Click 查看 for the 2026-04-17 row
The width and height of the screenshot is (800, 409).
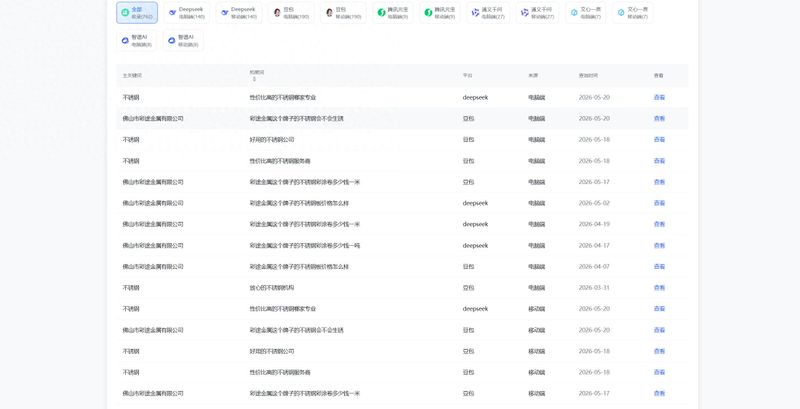pyautogui.click(x=659, y=245)
